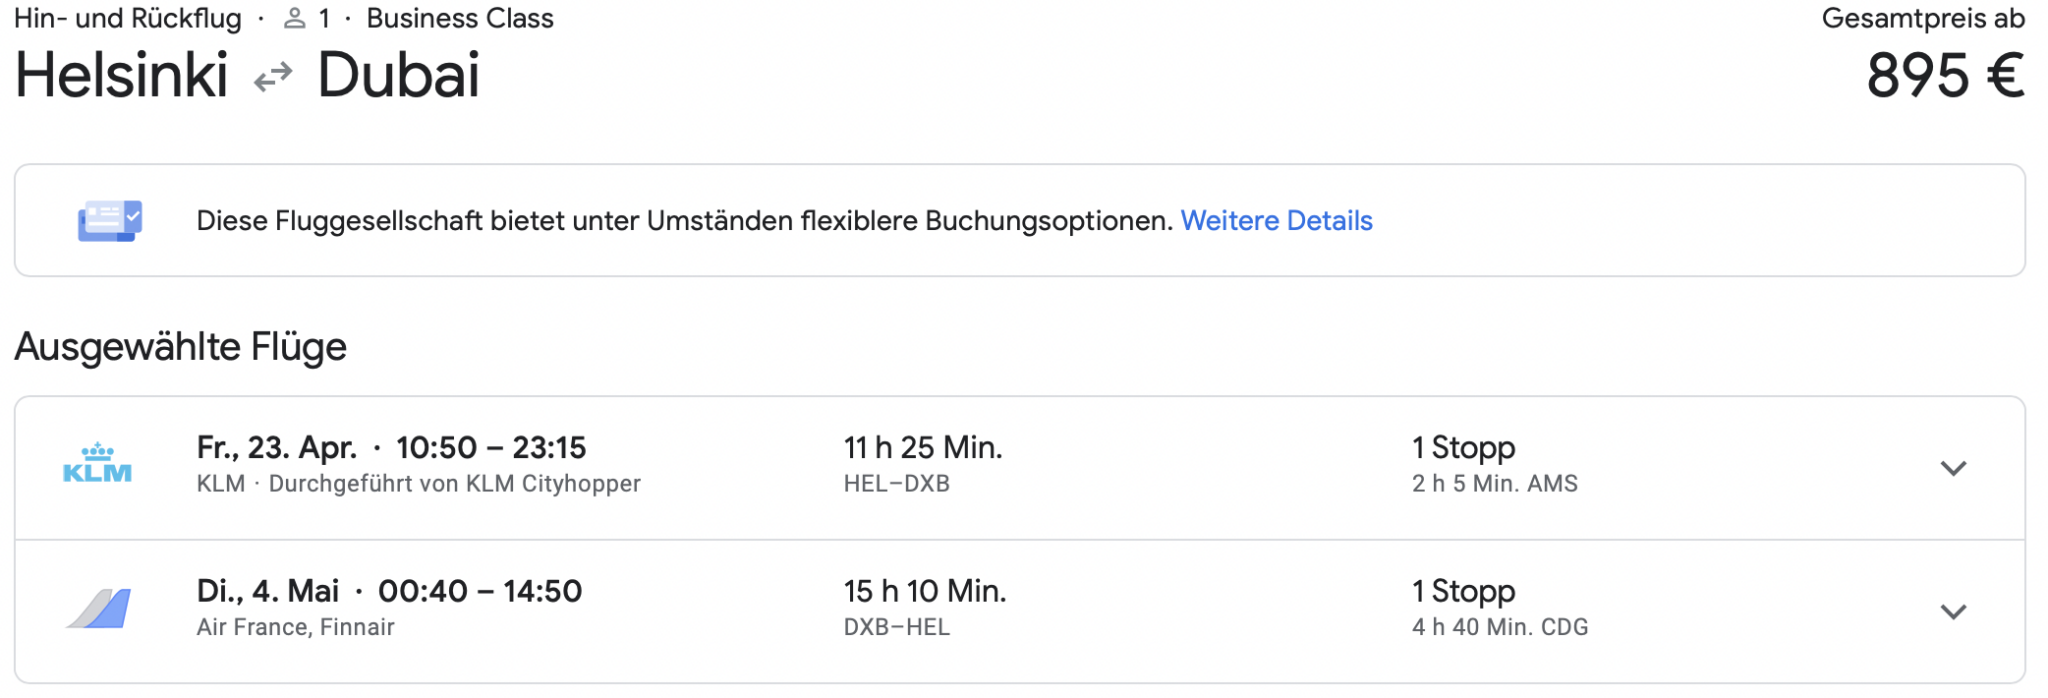Click the round-trip arrows between Helsinki and Dubai

click(273, 77)
